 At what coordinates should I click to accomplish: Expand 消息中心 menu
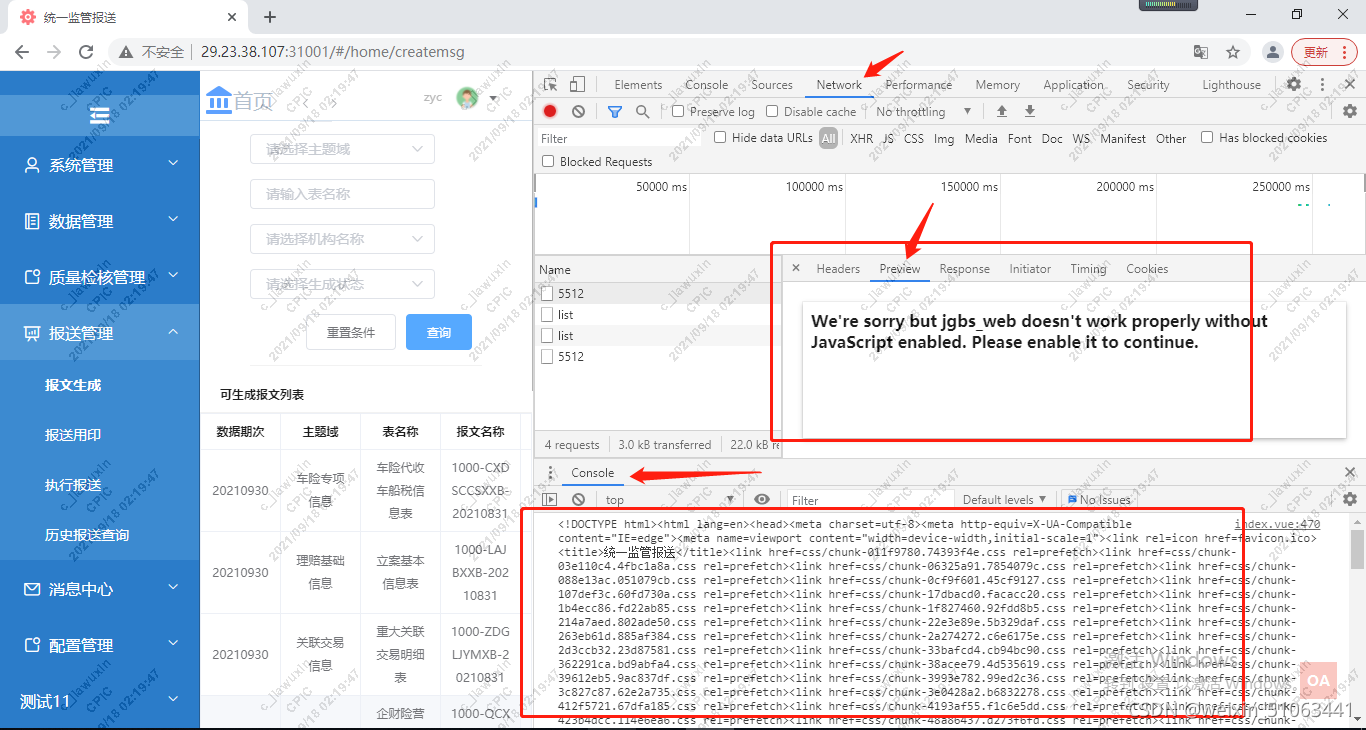pos(100,589)
